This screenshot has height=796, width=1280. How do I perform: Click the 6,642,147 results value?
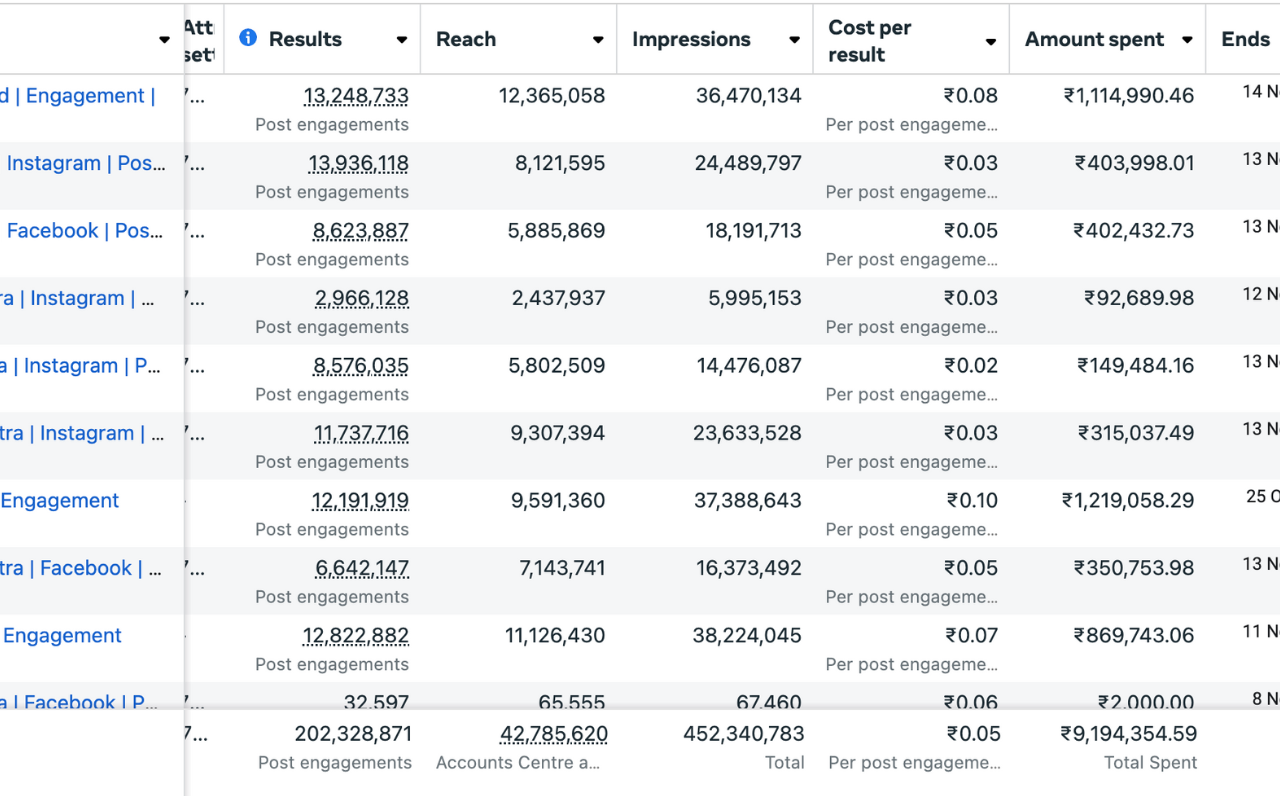tap(361, 568)
